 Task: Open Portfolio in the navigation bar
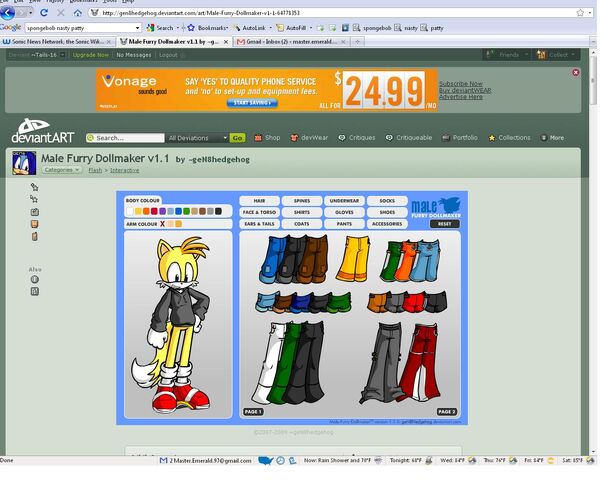click(460, 138)
